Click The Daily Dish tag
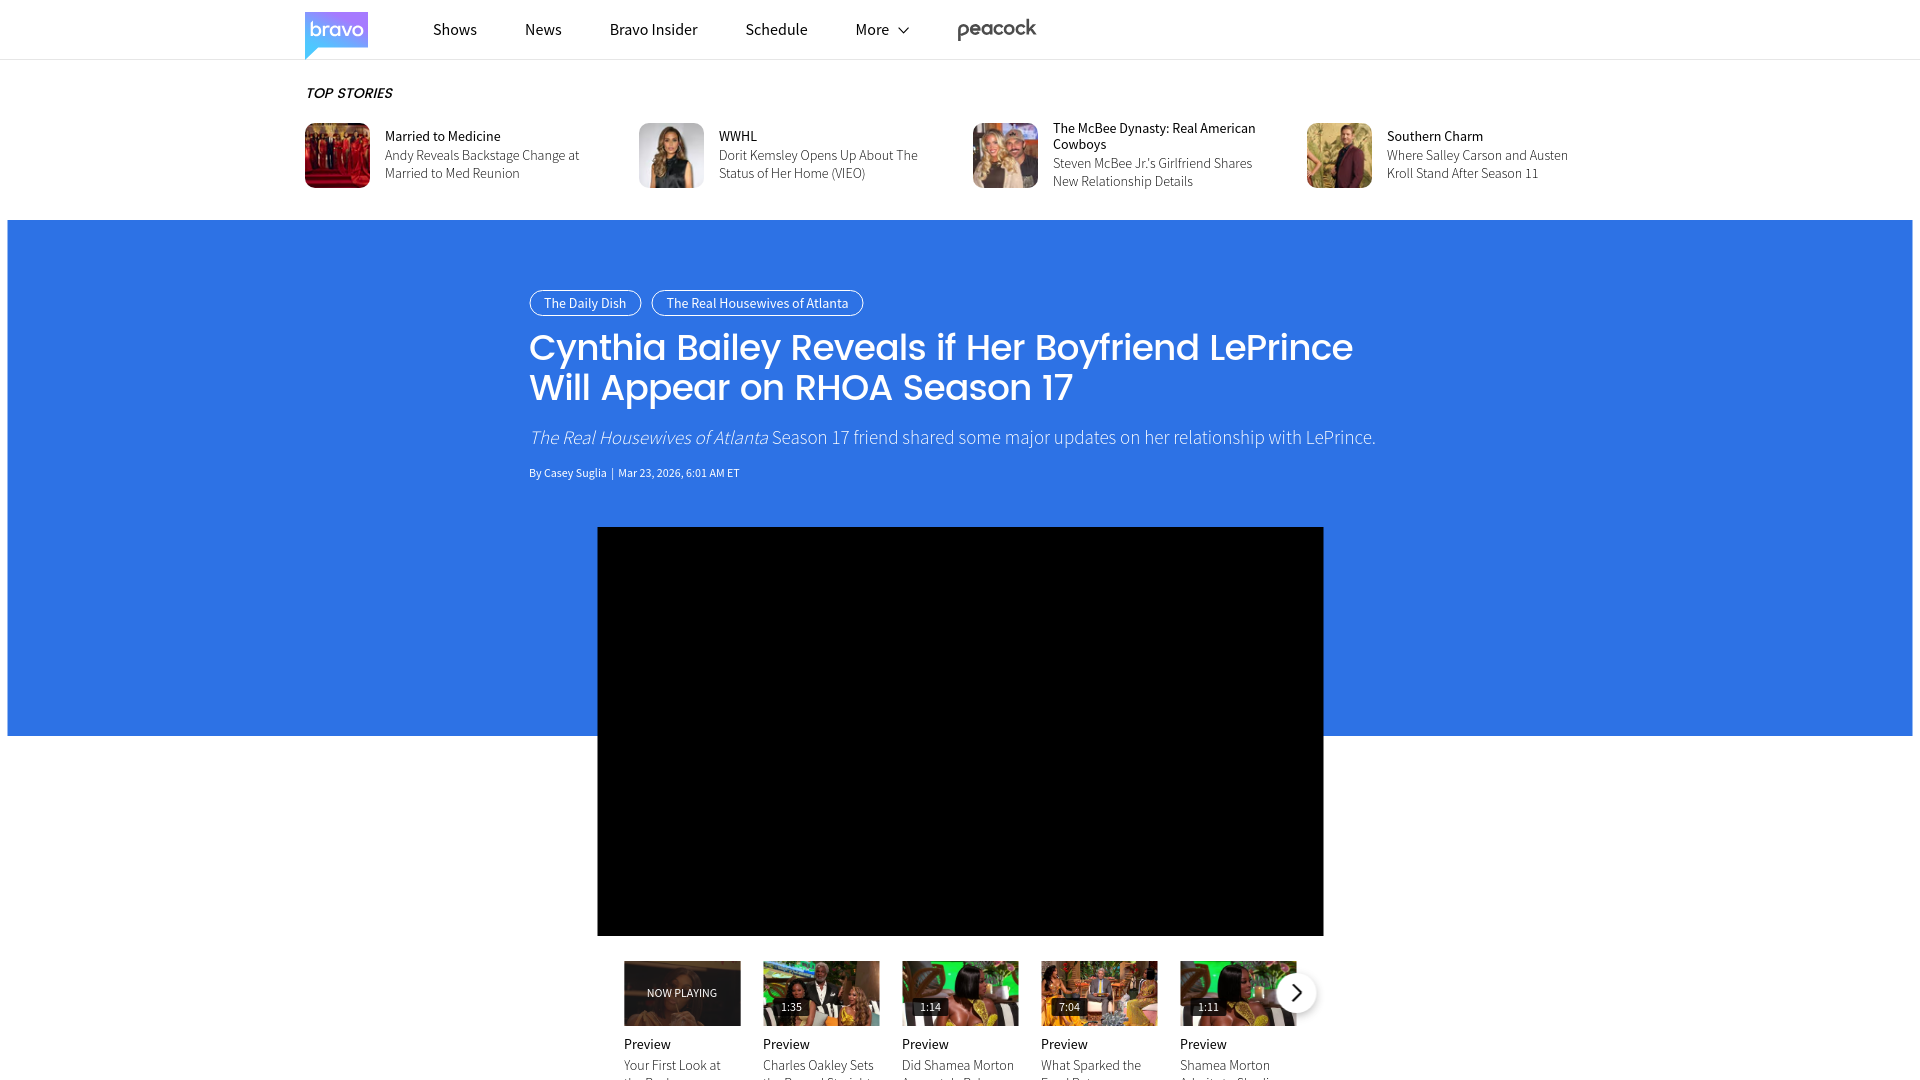This screenshot has width=1920, height=1080. [x=585, y=303]
